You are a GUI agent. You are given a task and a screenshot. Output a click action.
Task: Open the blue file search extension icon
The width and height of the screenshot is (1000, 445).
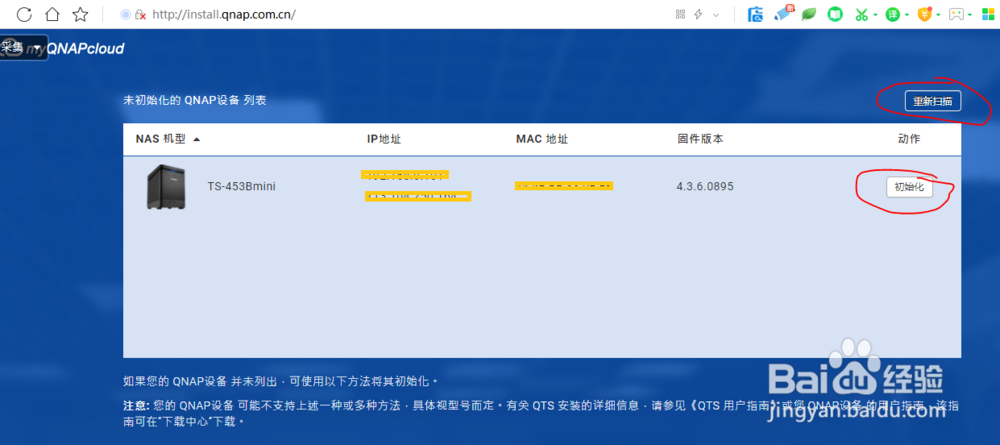756,14
